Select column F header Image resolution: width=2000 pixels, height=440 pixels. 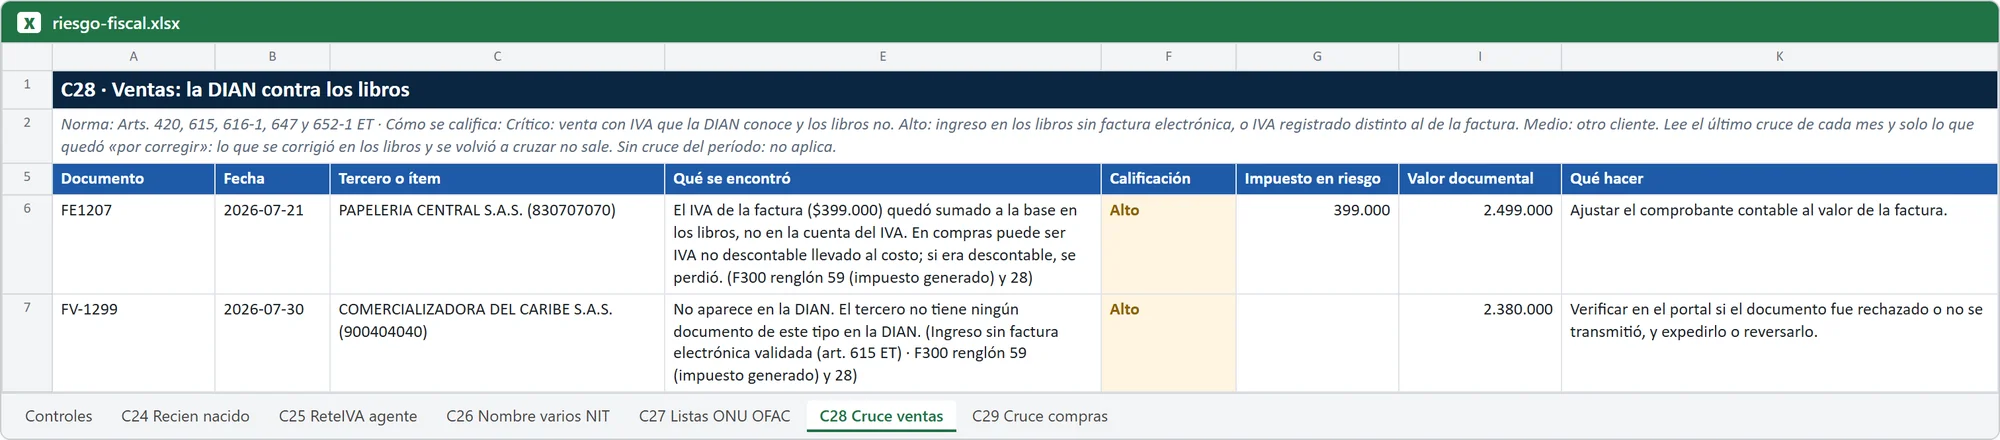1168,57
